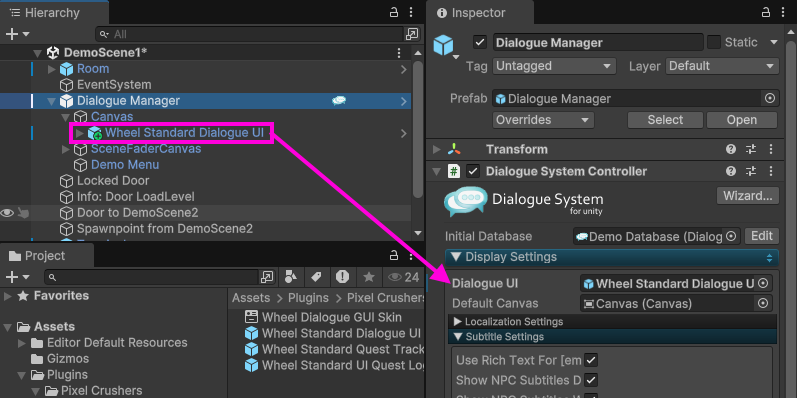Image resolution: width=797 pixels, height=398 pixels.
Task: Collapse DemoScene1 scene foldout
Action: (x=37, y=53)
